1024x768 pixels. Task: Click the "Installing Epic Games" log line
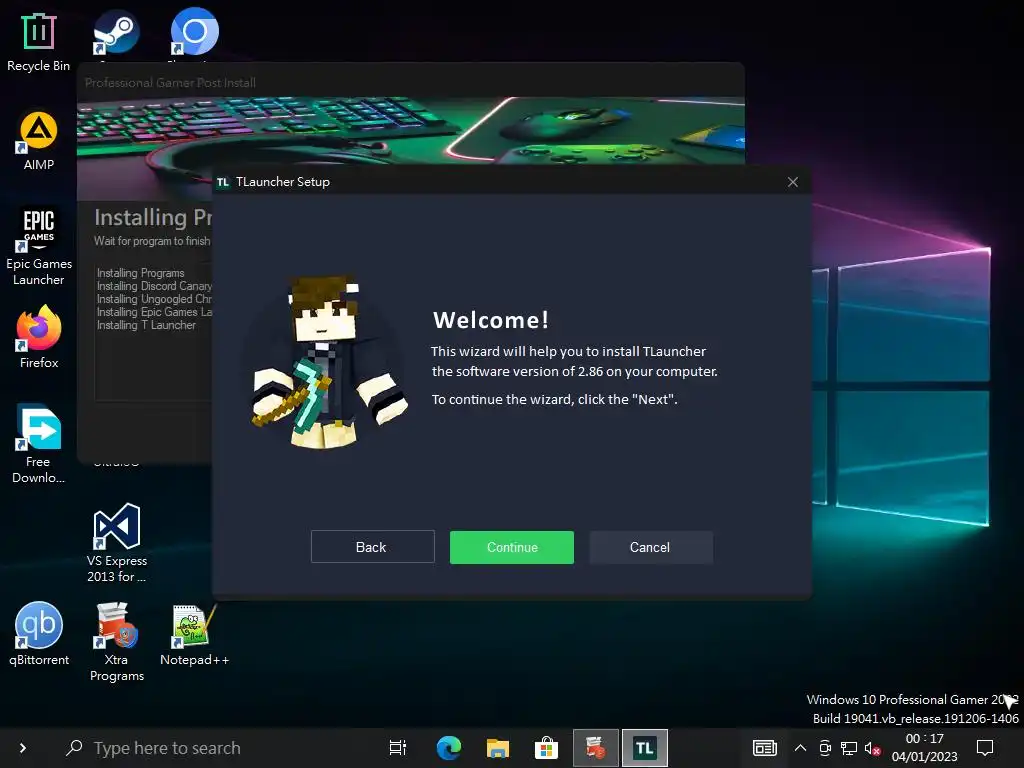(155, 312)
